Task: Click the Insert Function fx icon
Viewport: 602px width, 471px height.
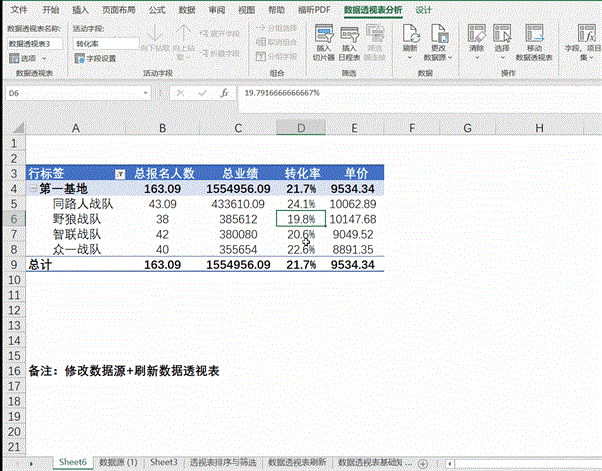Action: (221, 93)
